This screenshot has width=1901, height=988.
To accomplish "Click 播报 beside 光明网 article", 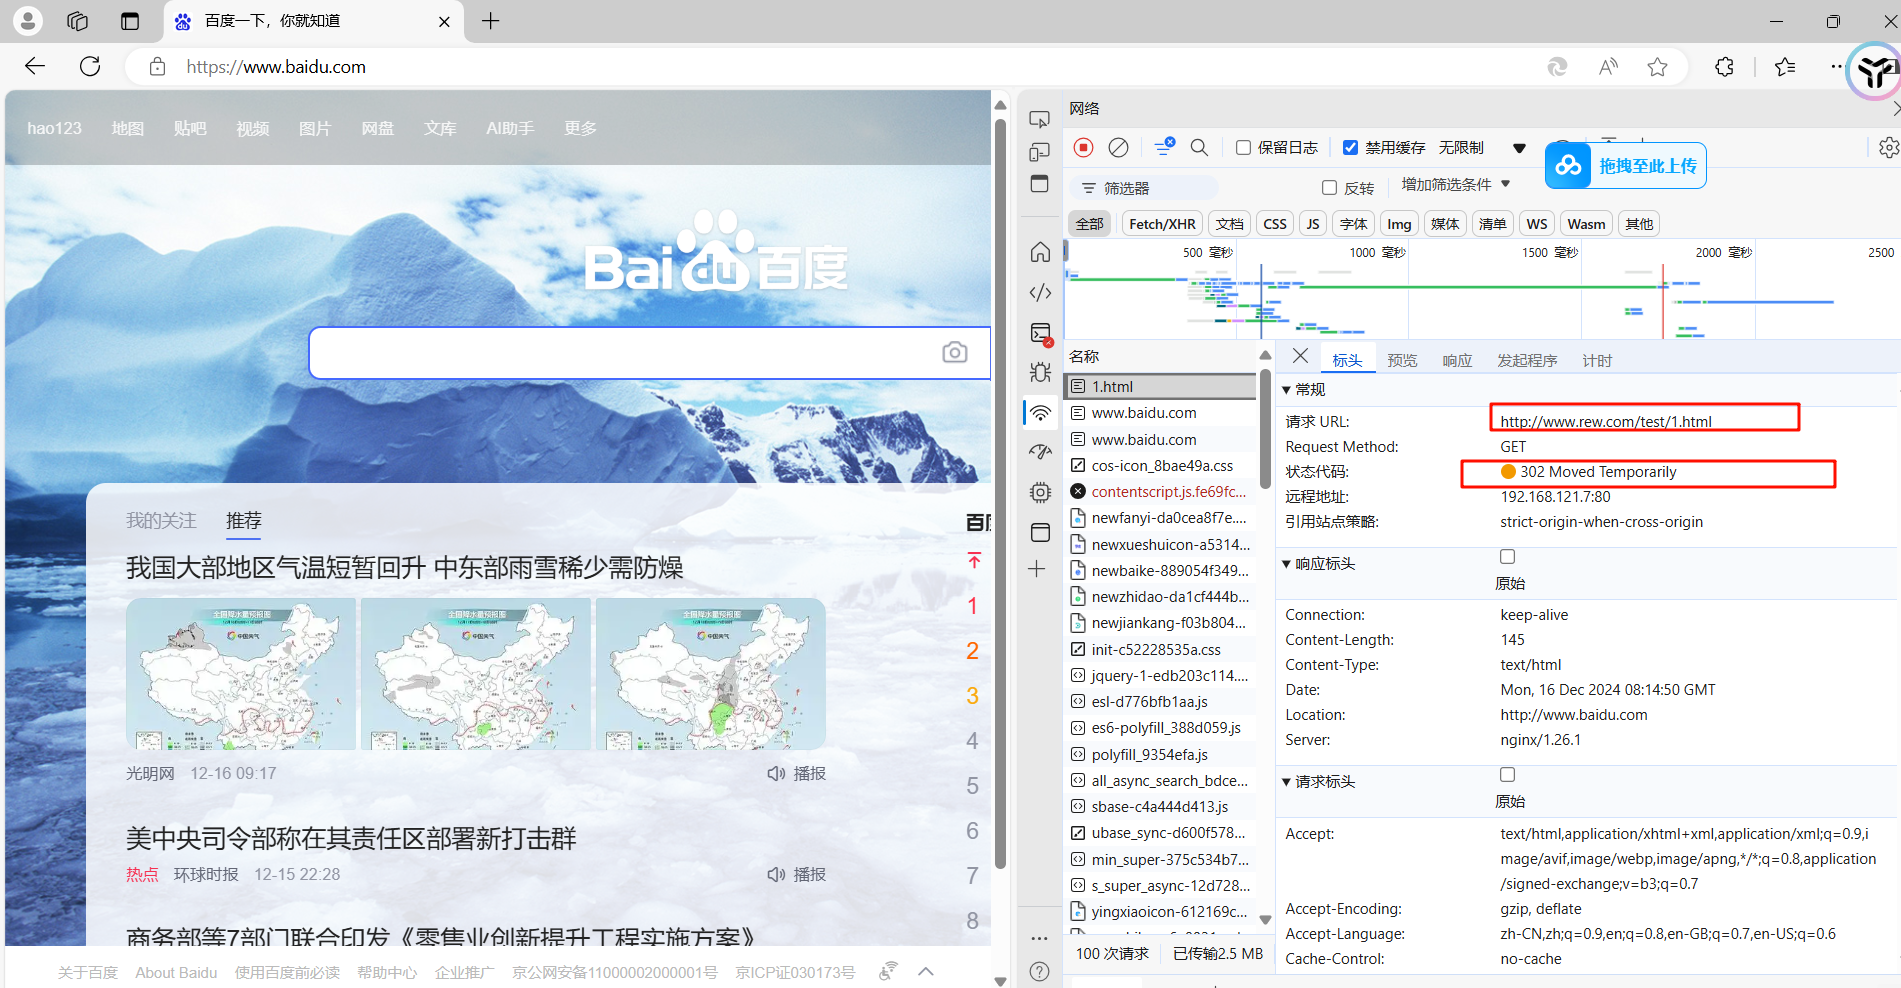I will coord(797,773).
